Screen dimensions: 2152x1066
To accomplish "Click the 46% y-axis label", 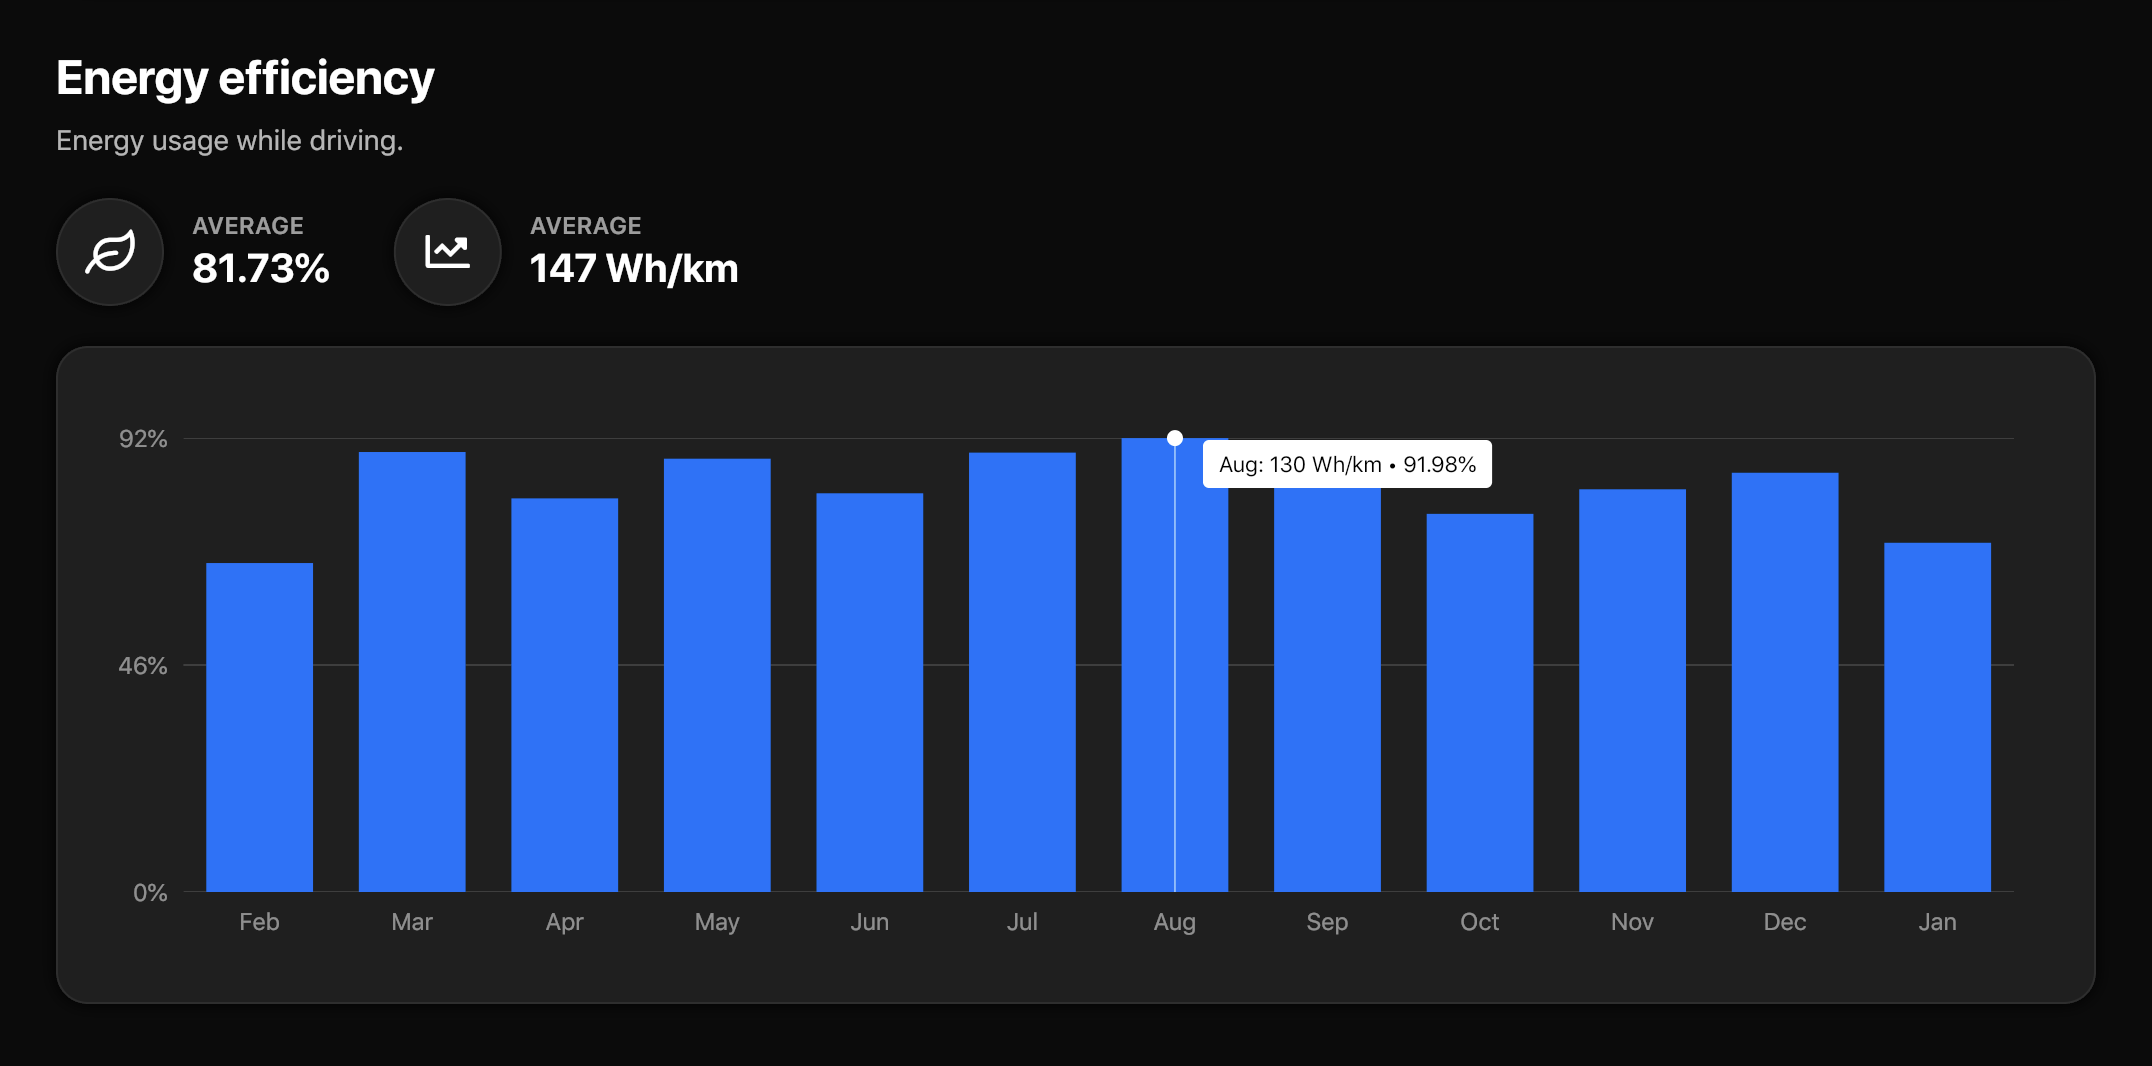I will tap(143, 666).
